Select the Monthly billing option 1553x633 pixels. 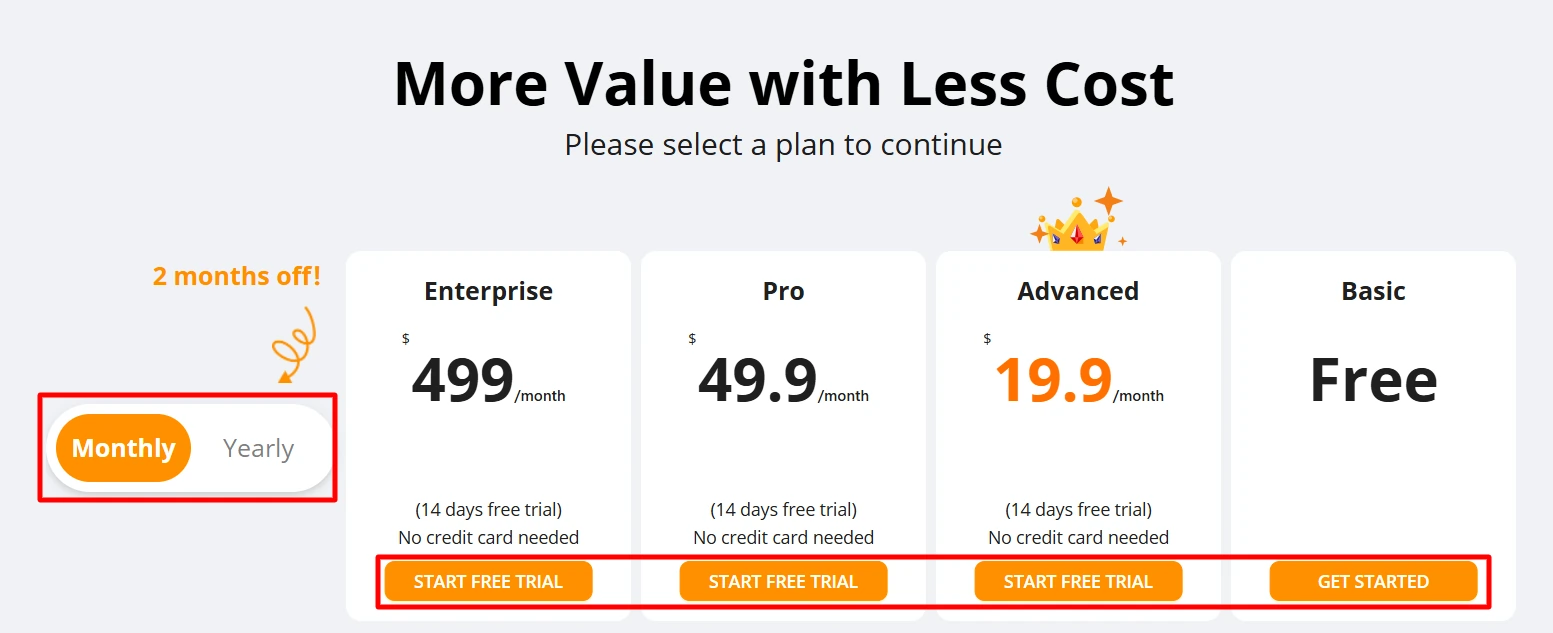click(x=121, y=448)
